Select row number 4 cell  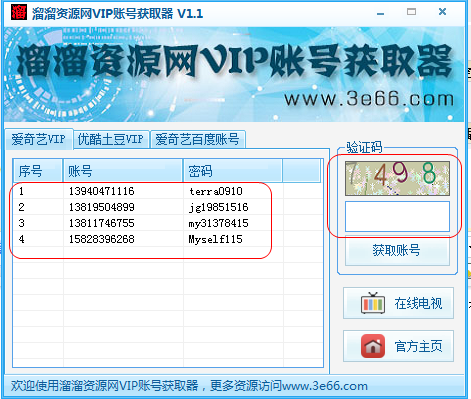point(21,239)
